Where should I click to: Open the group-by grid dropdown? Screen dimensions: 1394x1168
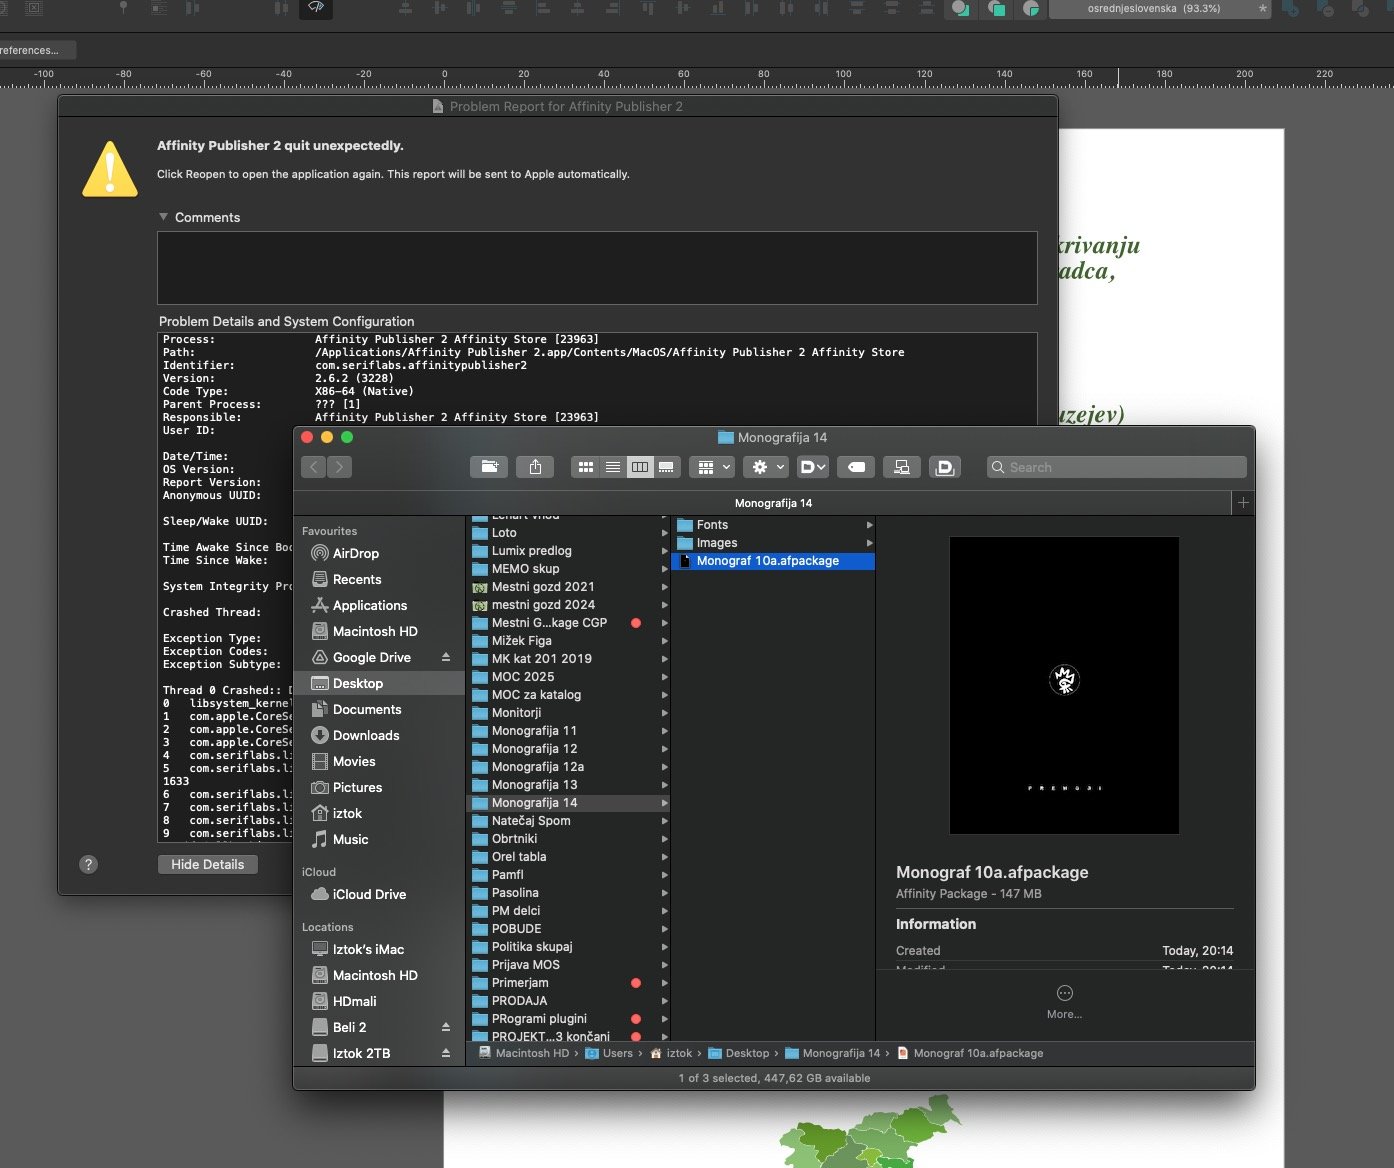(x=714, y=467)
